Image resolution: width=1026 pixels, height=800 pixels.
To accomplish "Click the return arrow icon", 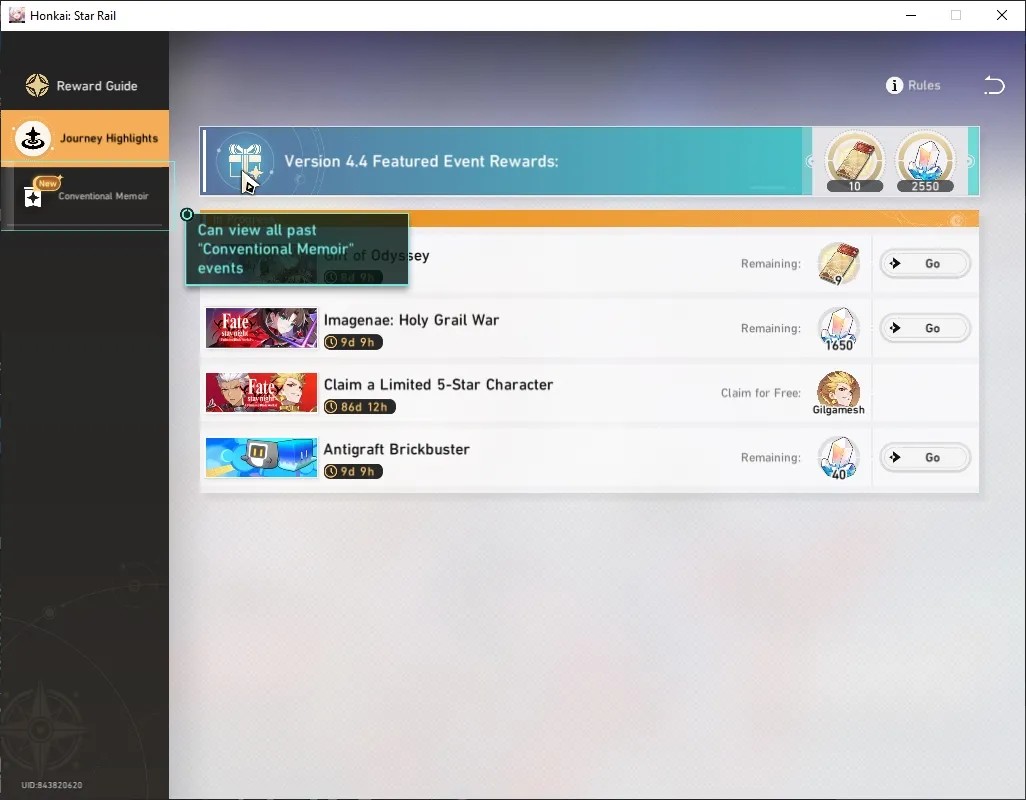I will tap(994, 85).
